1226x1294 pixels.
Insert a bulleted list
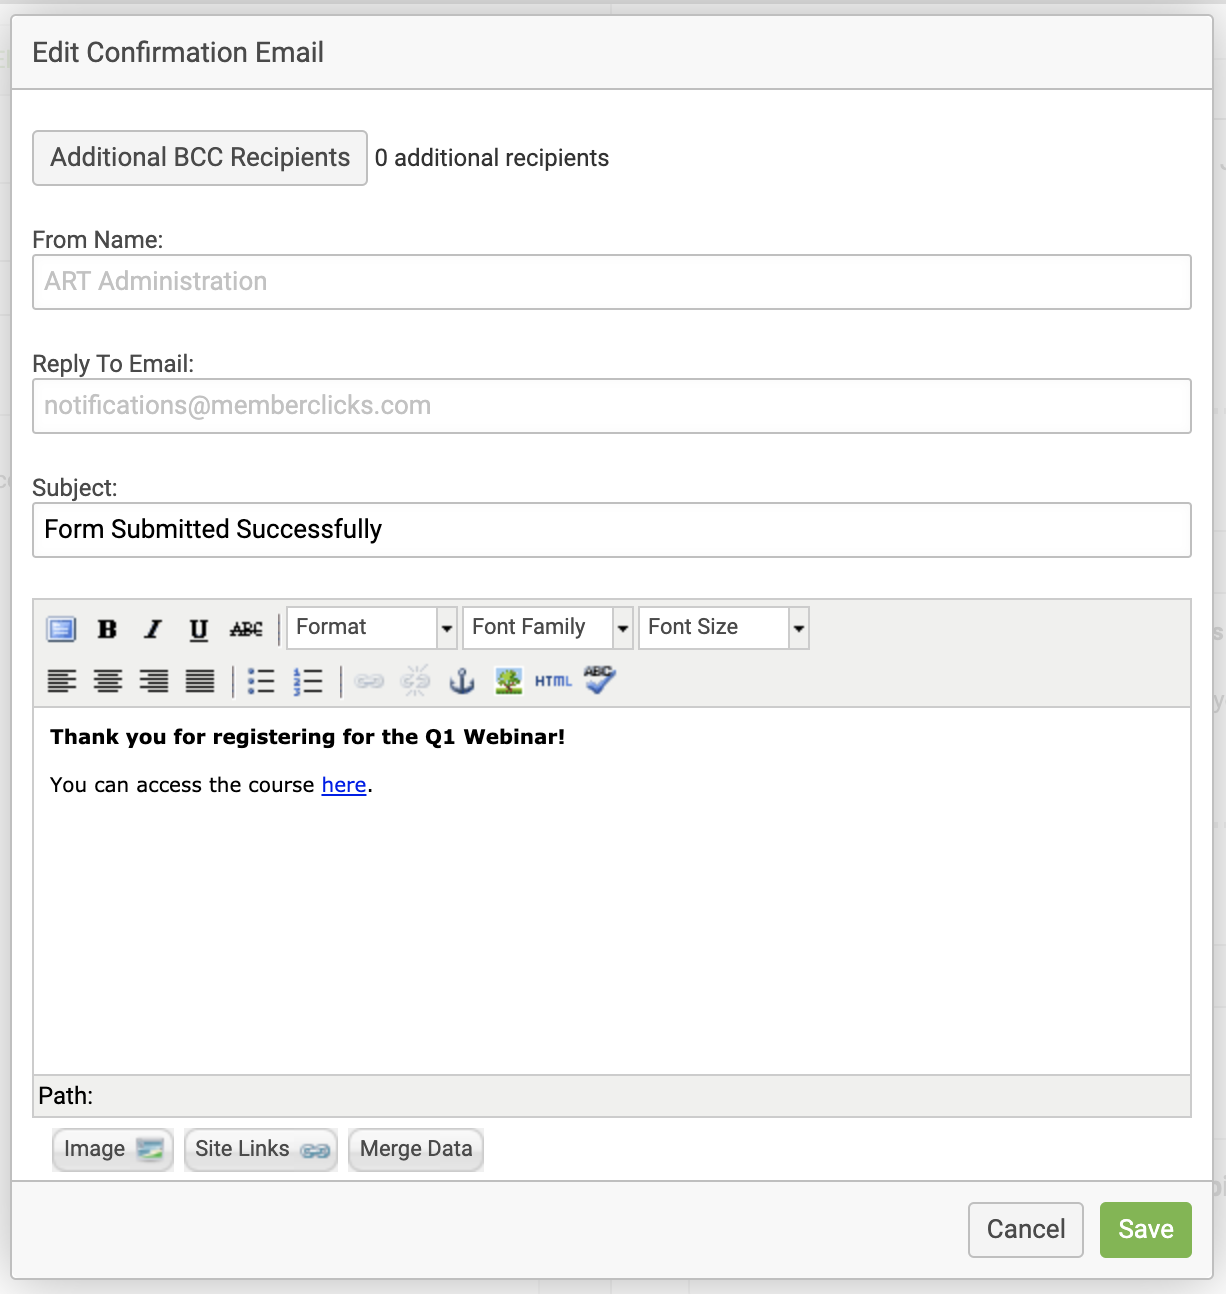[261, 682]
